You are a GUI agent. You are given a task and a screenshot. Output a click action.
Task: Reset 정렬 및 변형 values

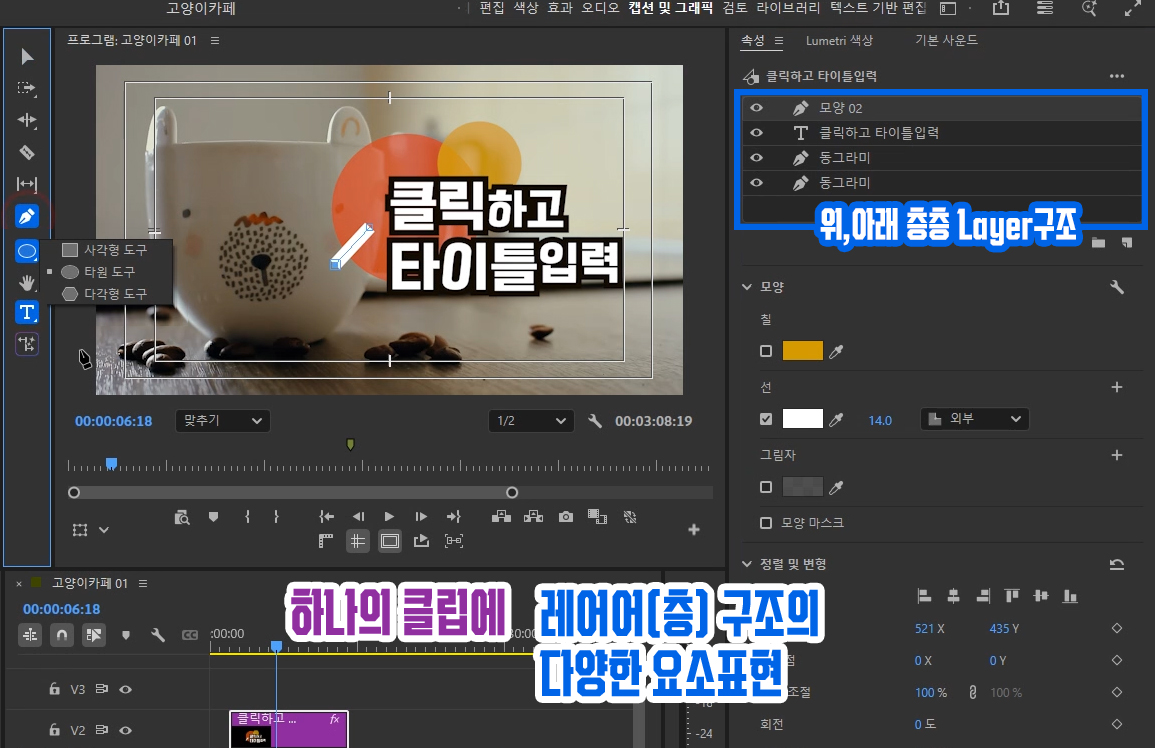(x=1117, y=565)
